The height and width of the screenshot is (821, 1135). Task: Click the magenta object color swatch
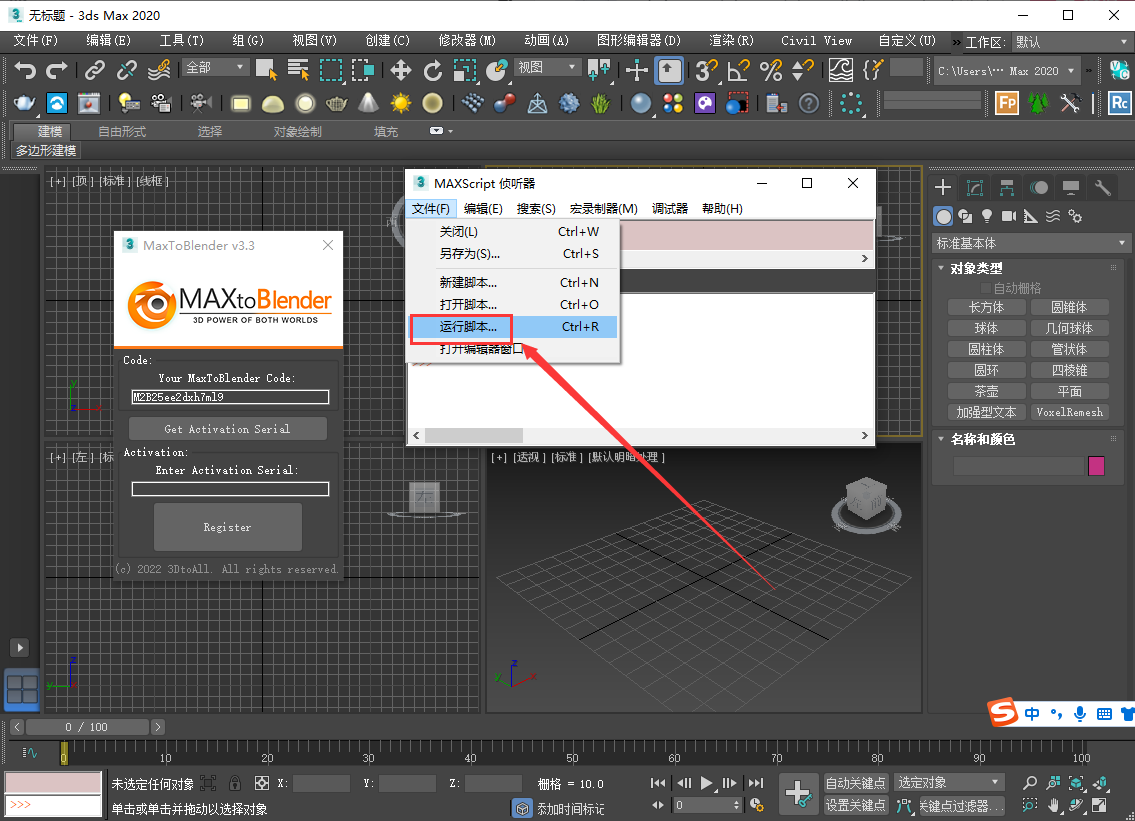pos(1096,466)
